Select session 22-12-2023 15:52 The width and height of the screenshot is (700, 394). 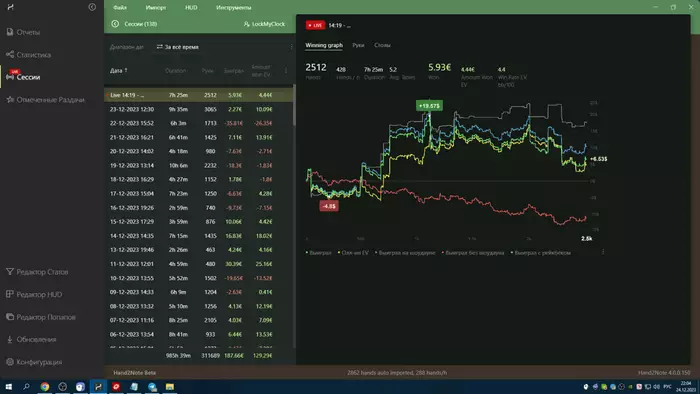[x=199, y=123]
